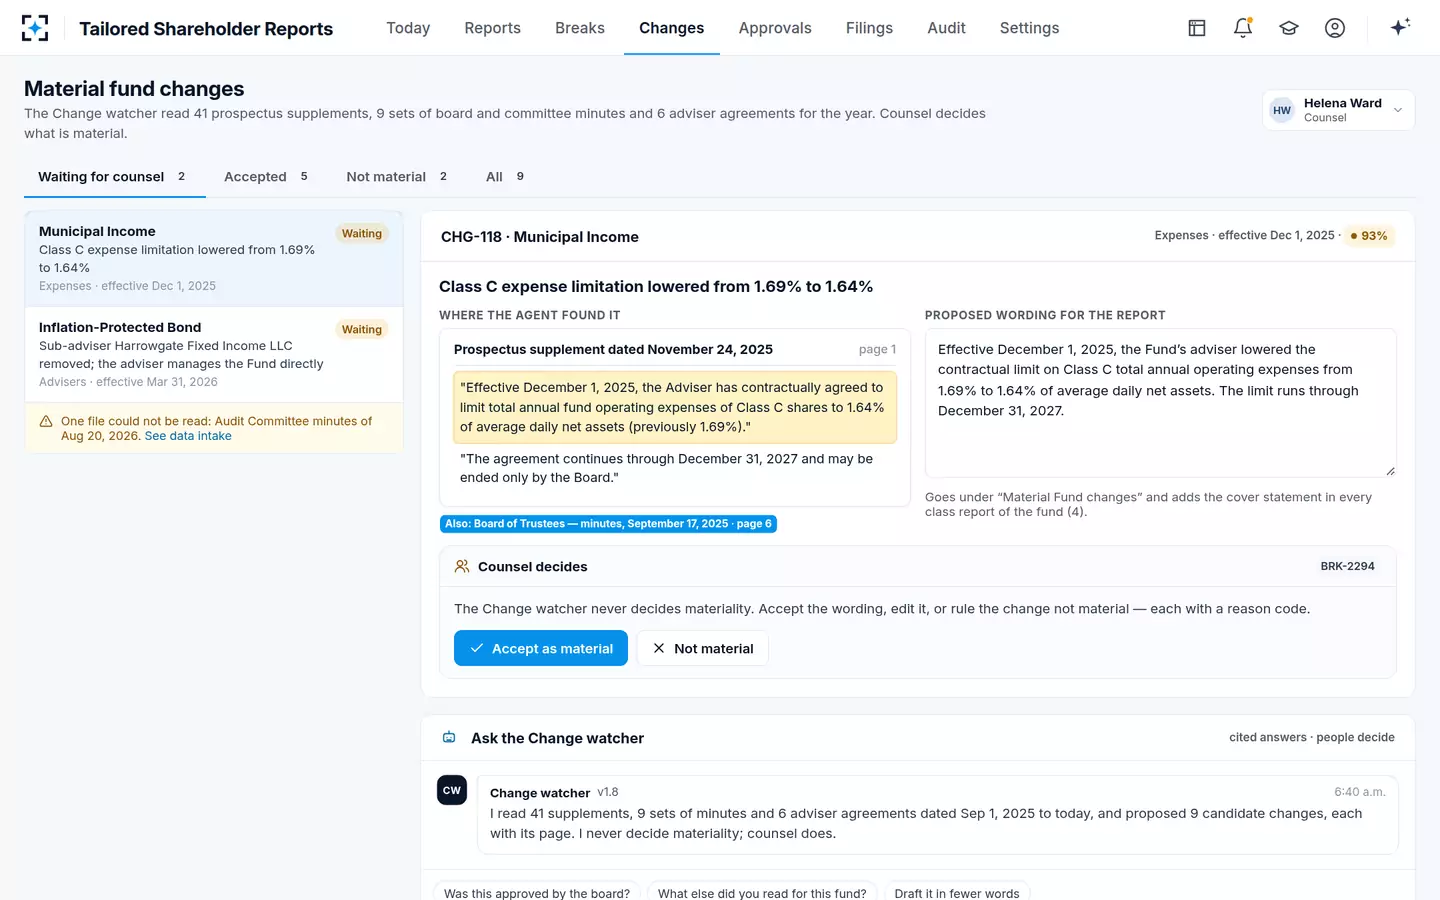The width and height of the screenshot is (1440, 900).
Task: Ask 'What else did you read for this fund?'
Action: (x=762, y=893)
